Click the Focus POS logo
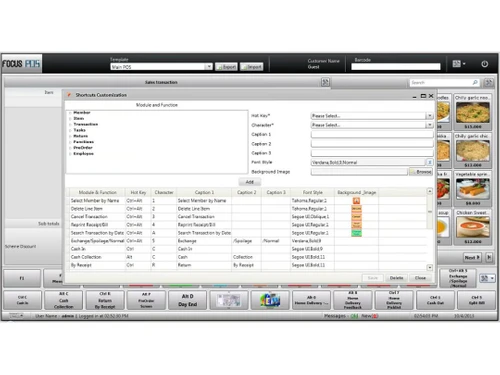 point(21,63)
